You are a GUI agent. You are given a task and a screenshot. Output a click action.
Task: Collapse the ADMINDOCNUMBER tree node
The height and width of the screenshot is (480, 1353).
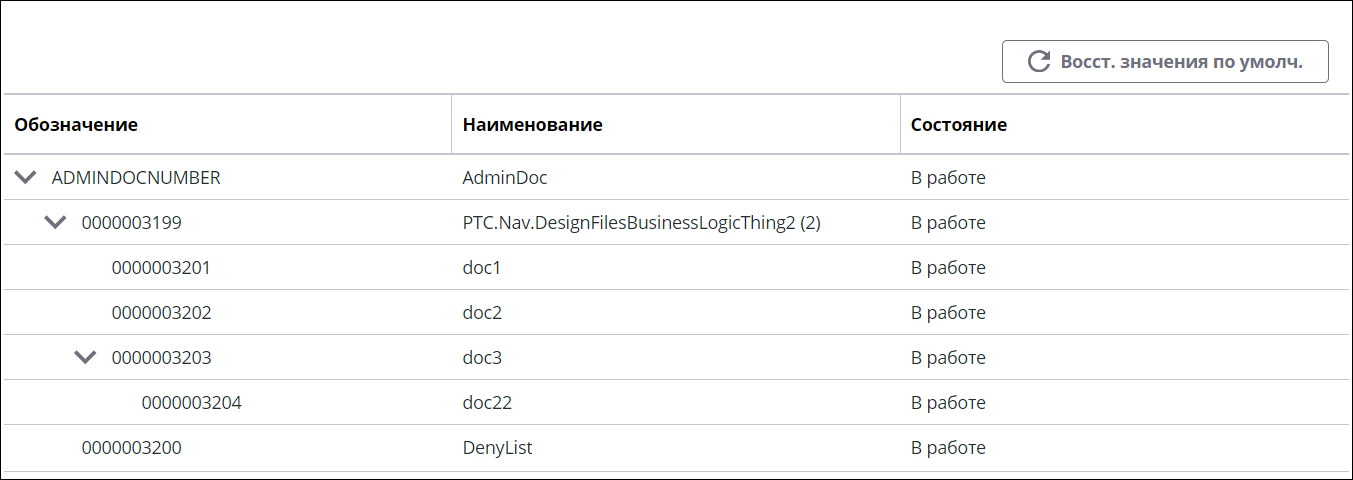click(x=27, y=178)
